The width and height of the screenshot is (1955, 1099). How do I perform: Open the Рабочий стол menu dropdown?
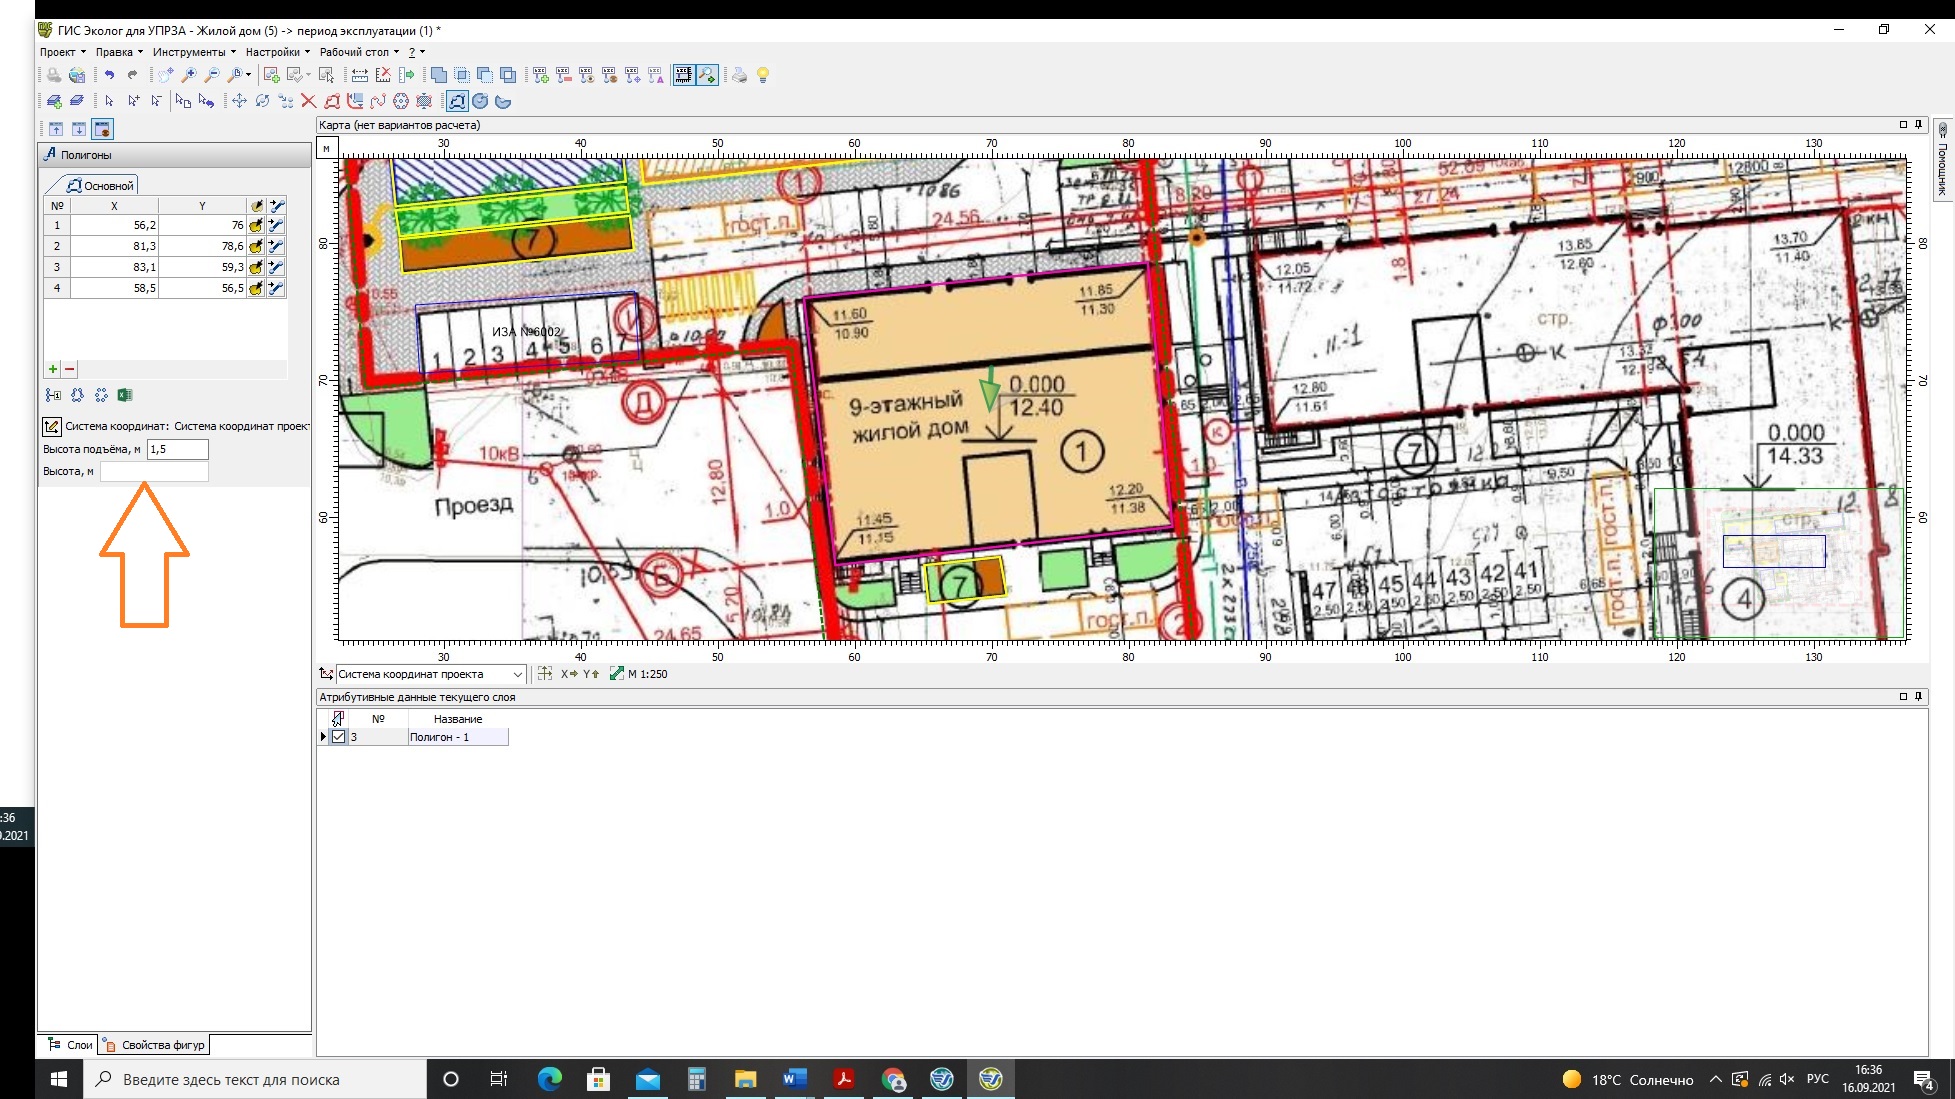(x=360, y=52)
